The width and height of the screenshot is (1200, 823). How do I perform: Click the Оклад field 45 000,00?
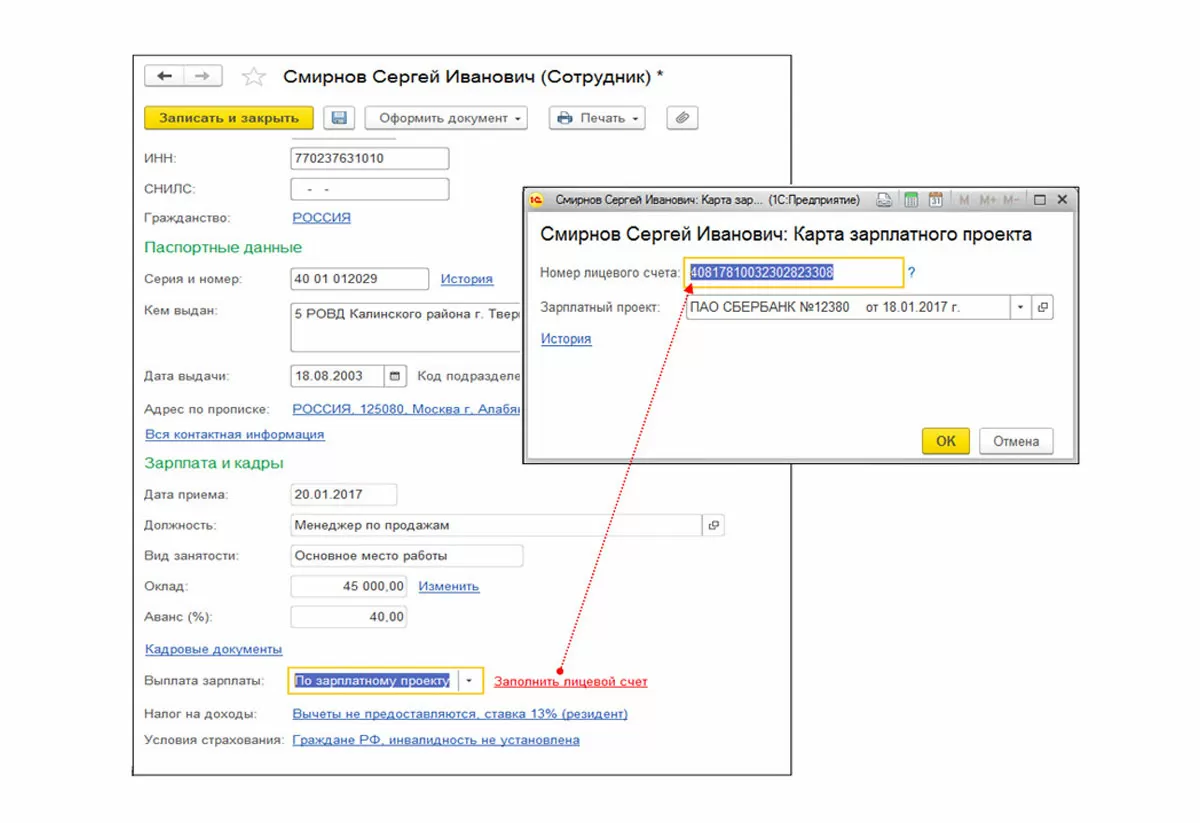click(x=349, y=586)
